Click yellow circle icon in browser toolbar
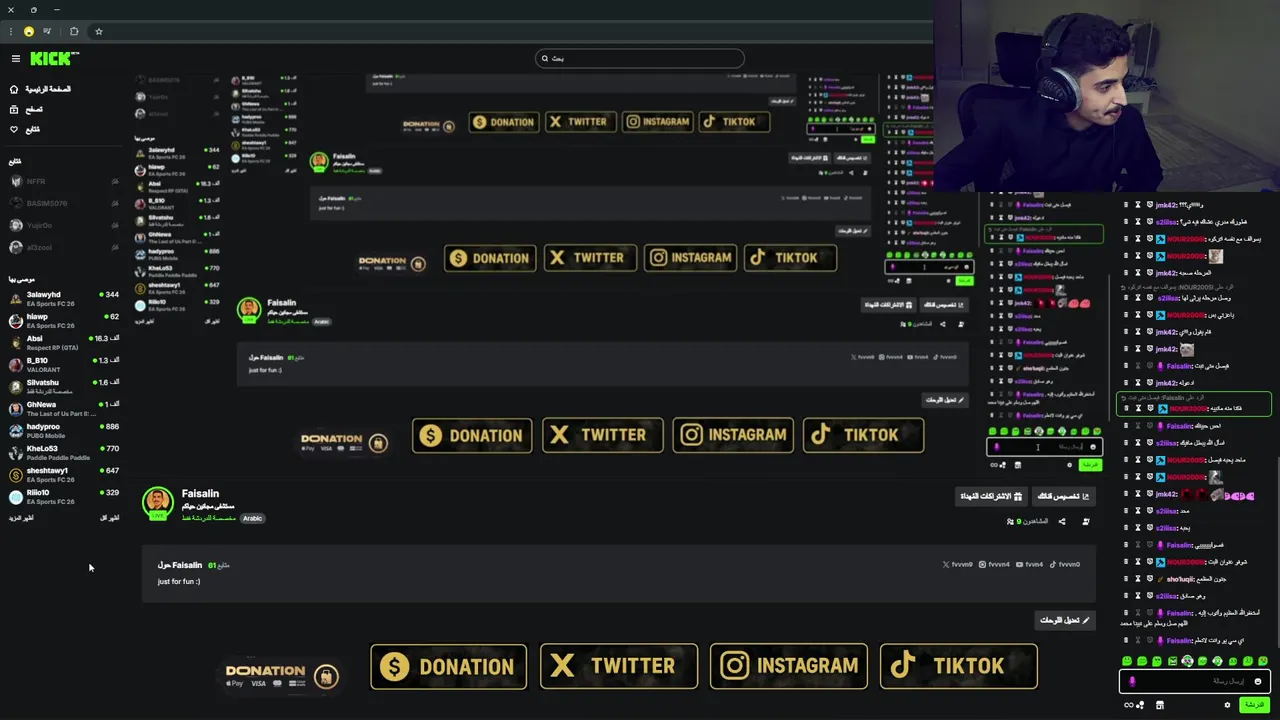This screenshot has height=720, width=1280. pos(28,31)
